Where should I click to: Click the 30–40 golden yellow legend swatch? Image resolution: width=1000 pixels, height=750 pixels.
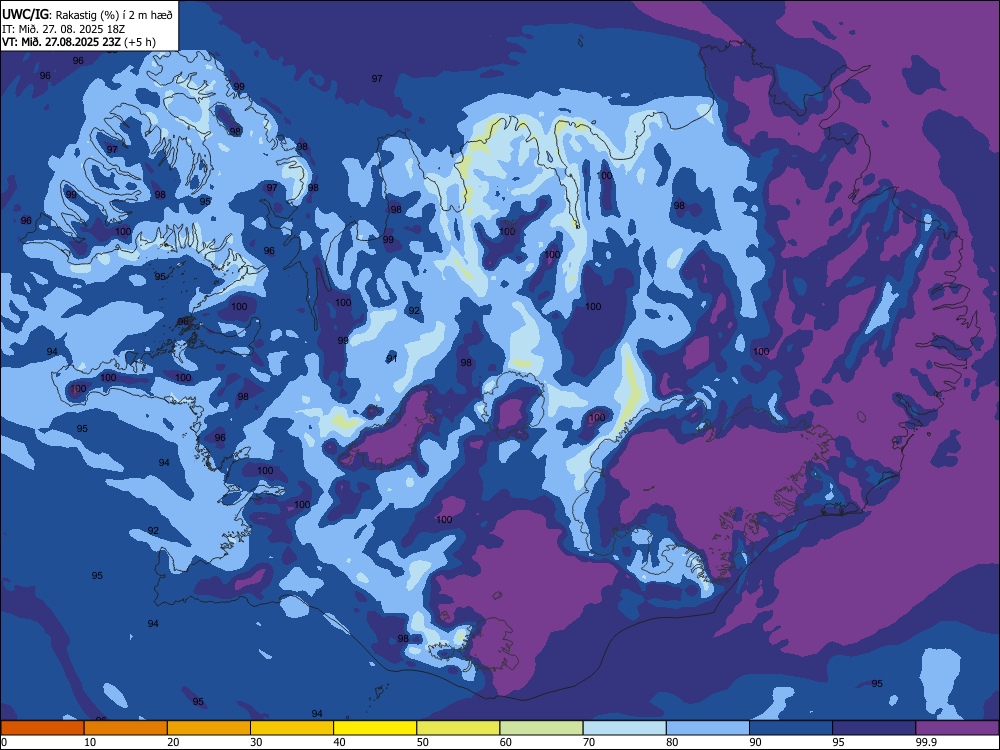pos(292,728)
